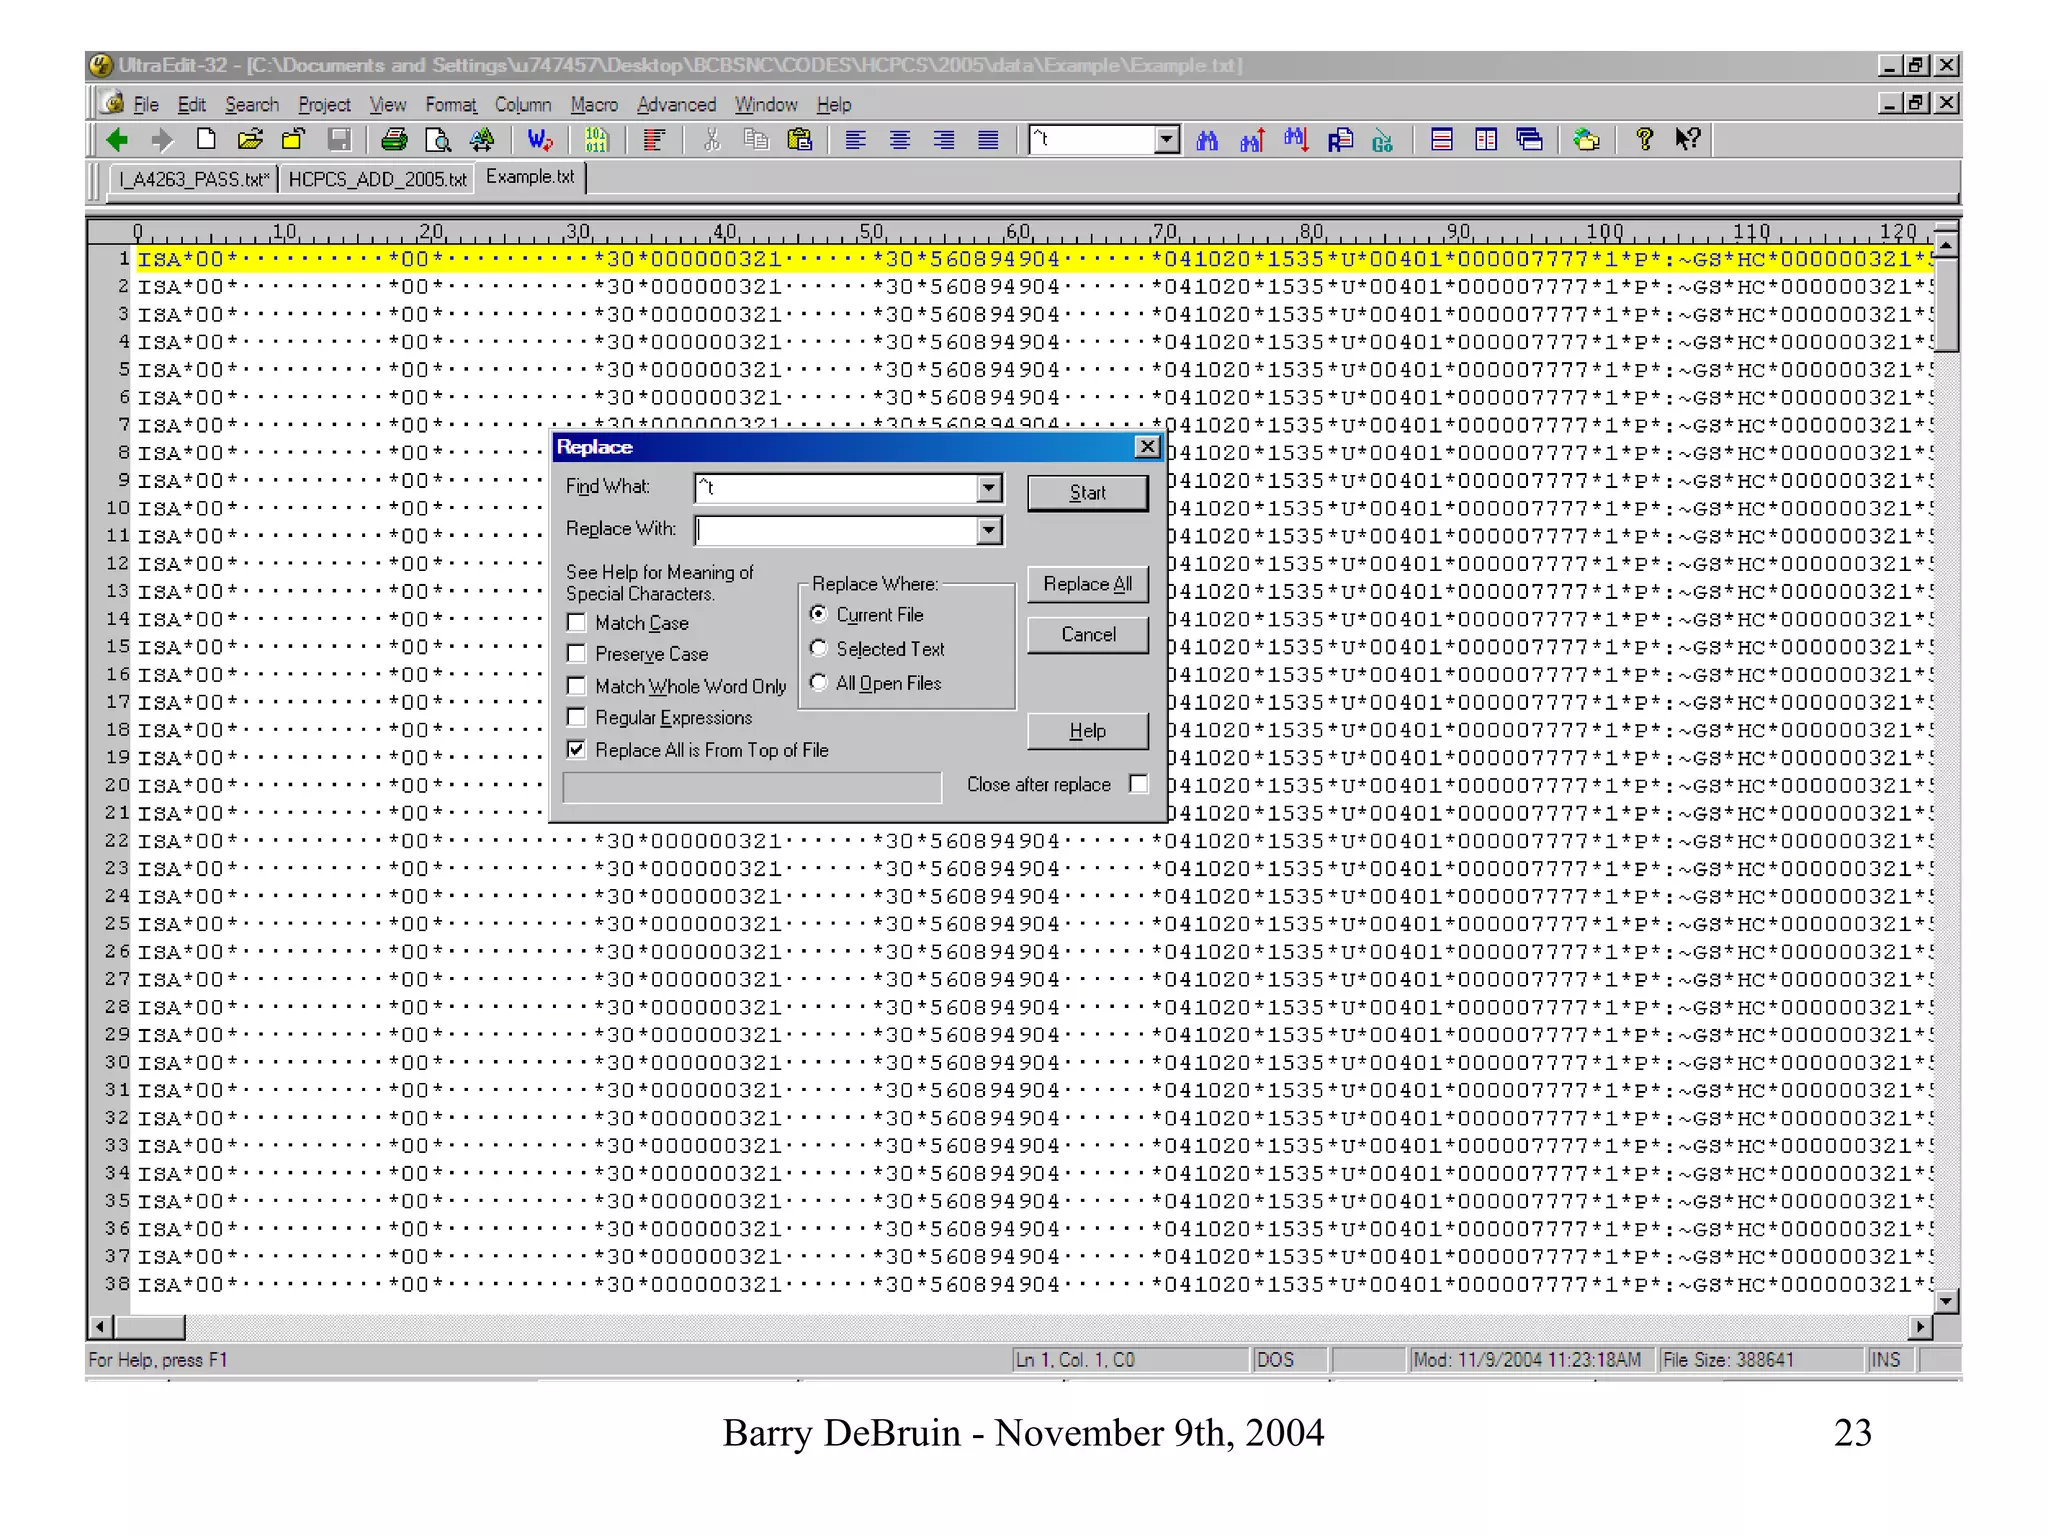Click the Paste clipboard icon
2048x1536 pixels.
pyautogui.click(x=799, y=140)
